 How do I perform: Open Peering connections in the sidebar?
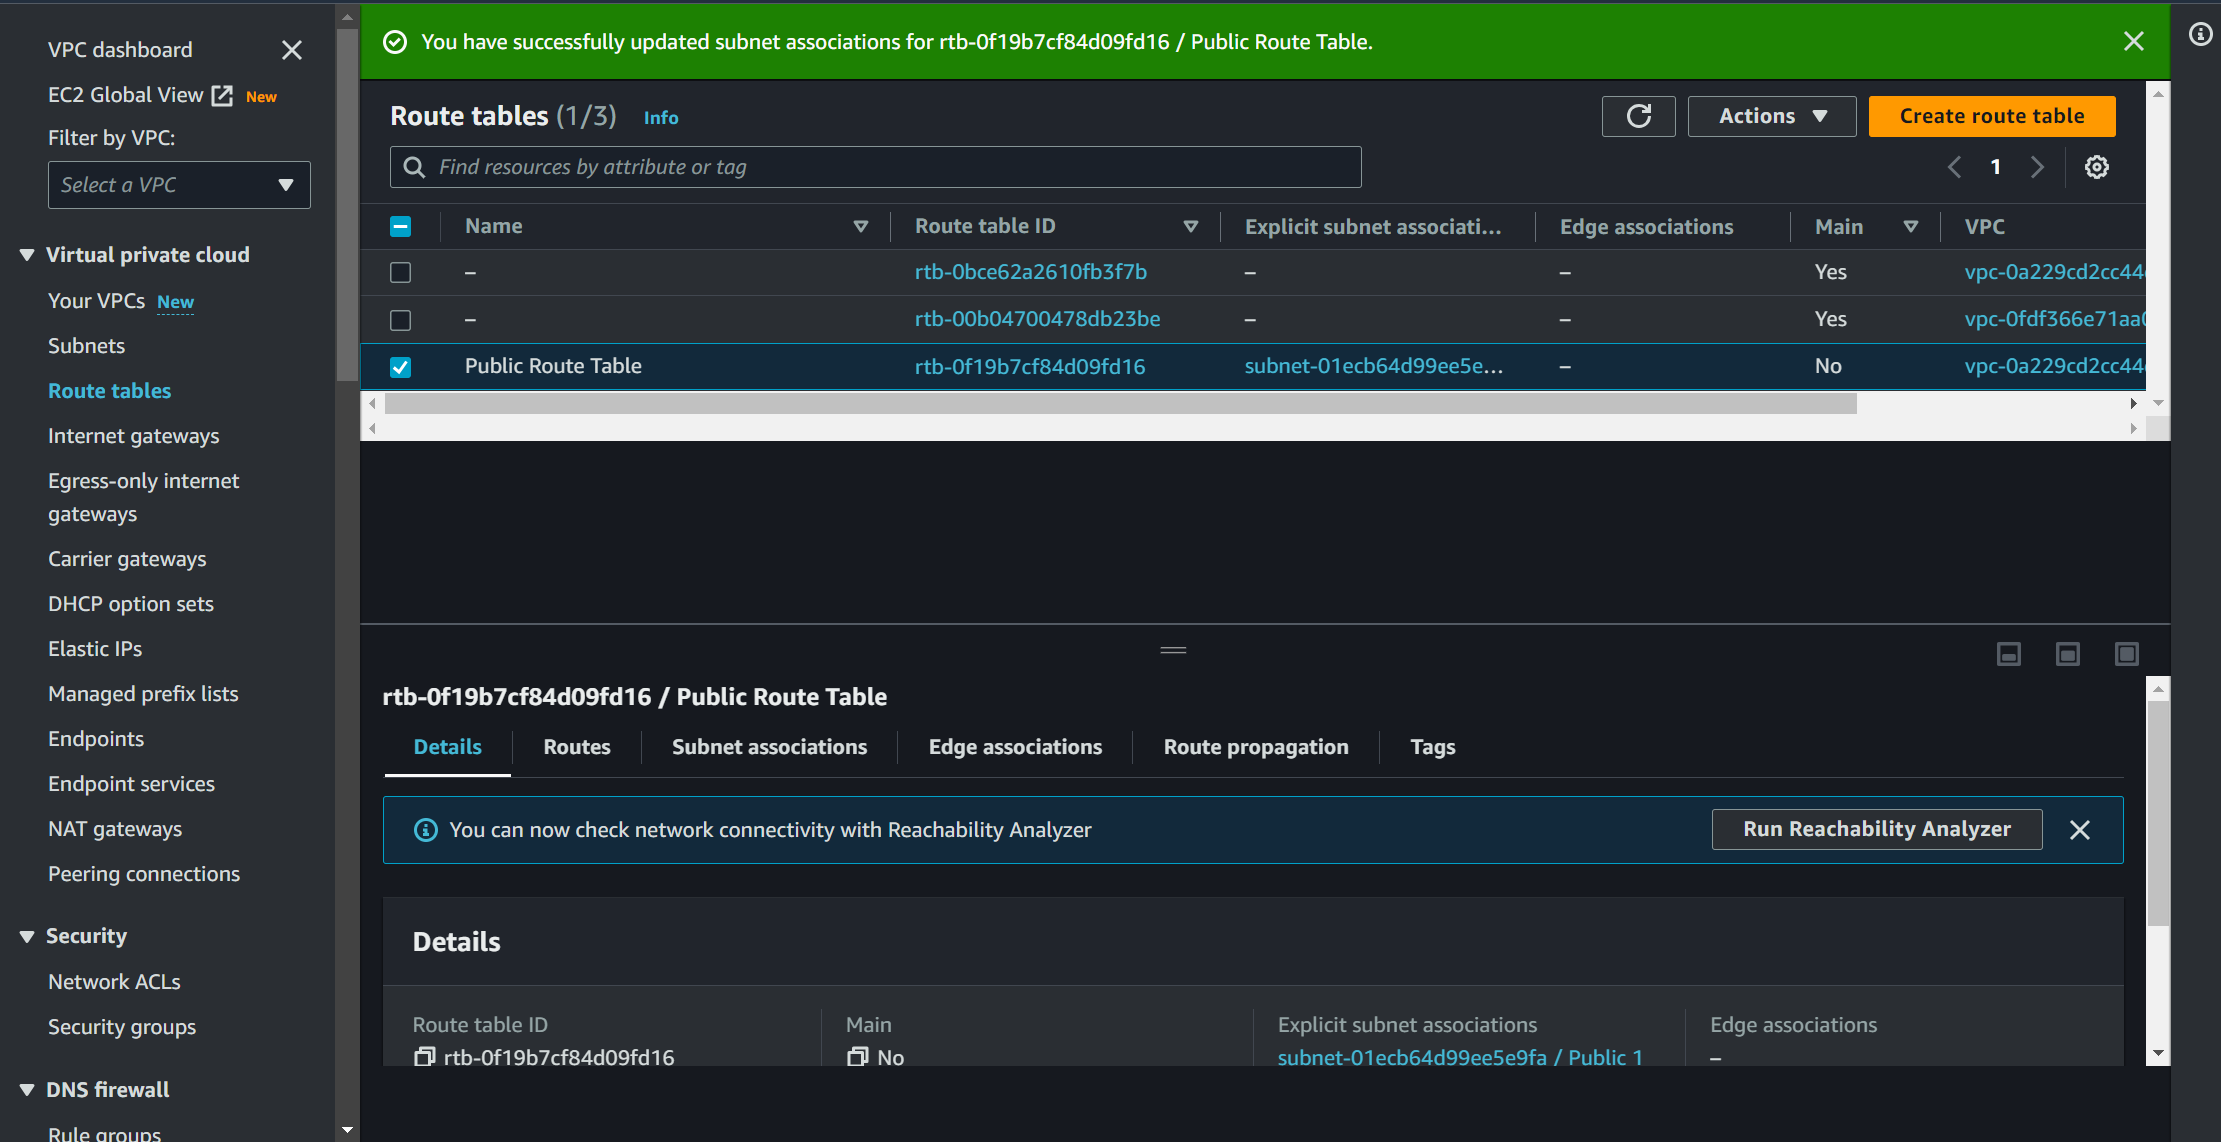click(144, 874)
